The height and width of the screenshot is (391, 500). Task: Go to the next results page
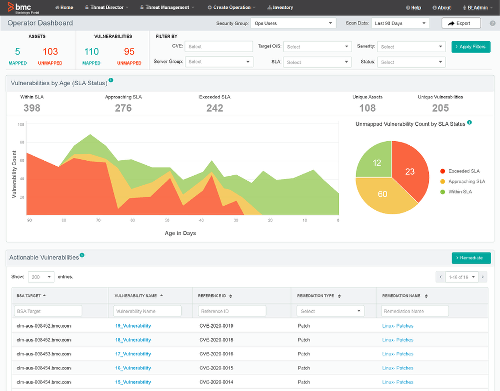tap(483, 277)
